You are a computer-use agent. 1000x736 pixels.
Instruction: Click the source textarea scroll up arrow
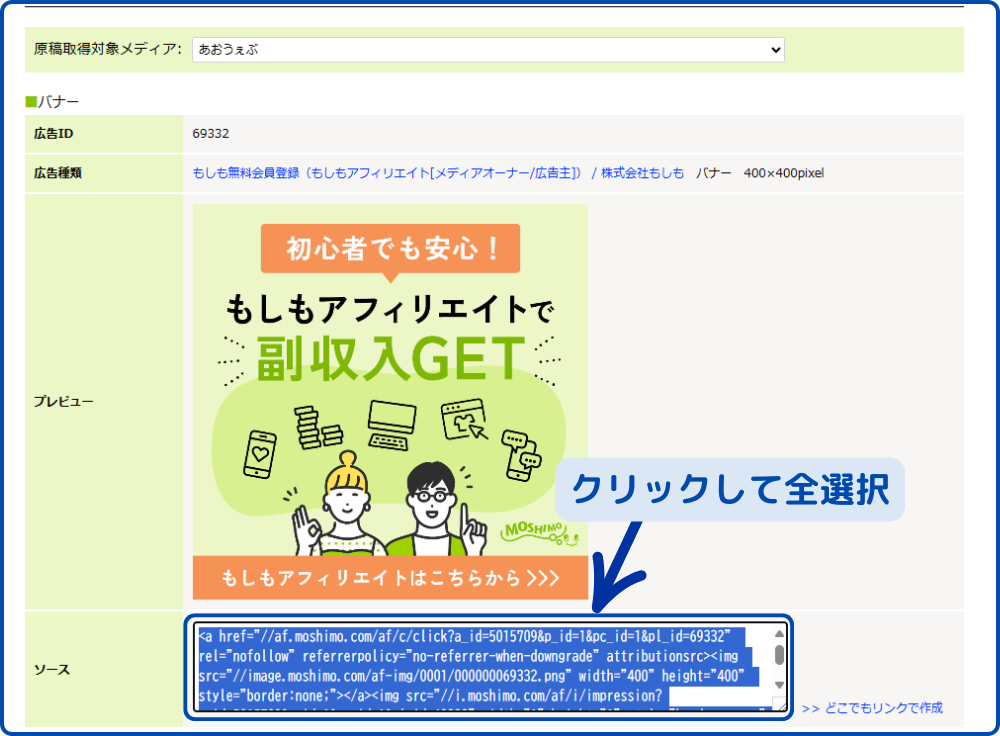click(779, 635)
